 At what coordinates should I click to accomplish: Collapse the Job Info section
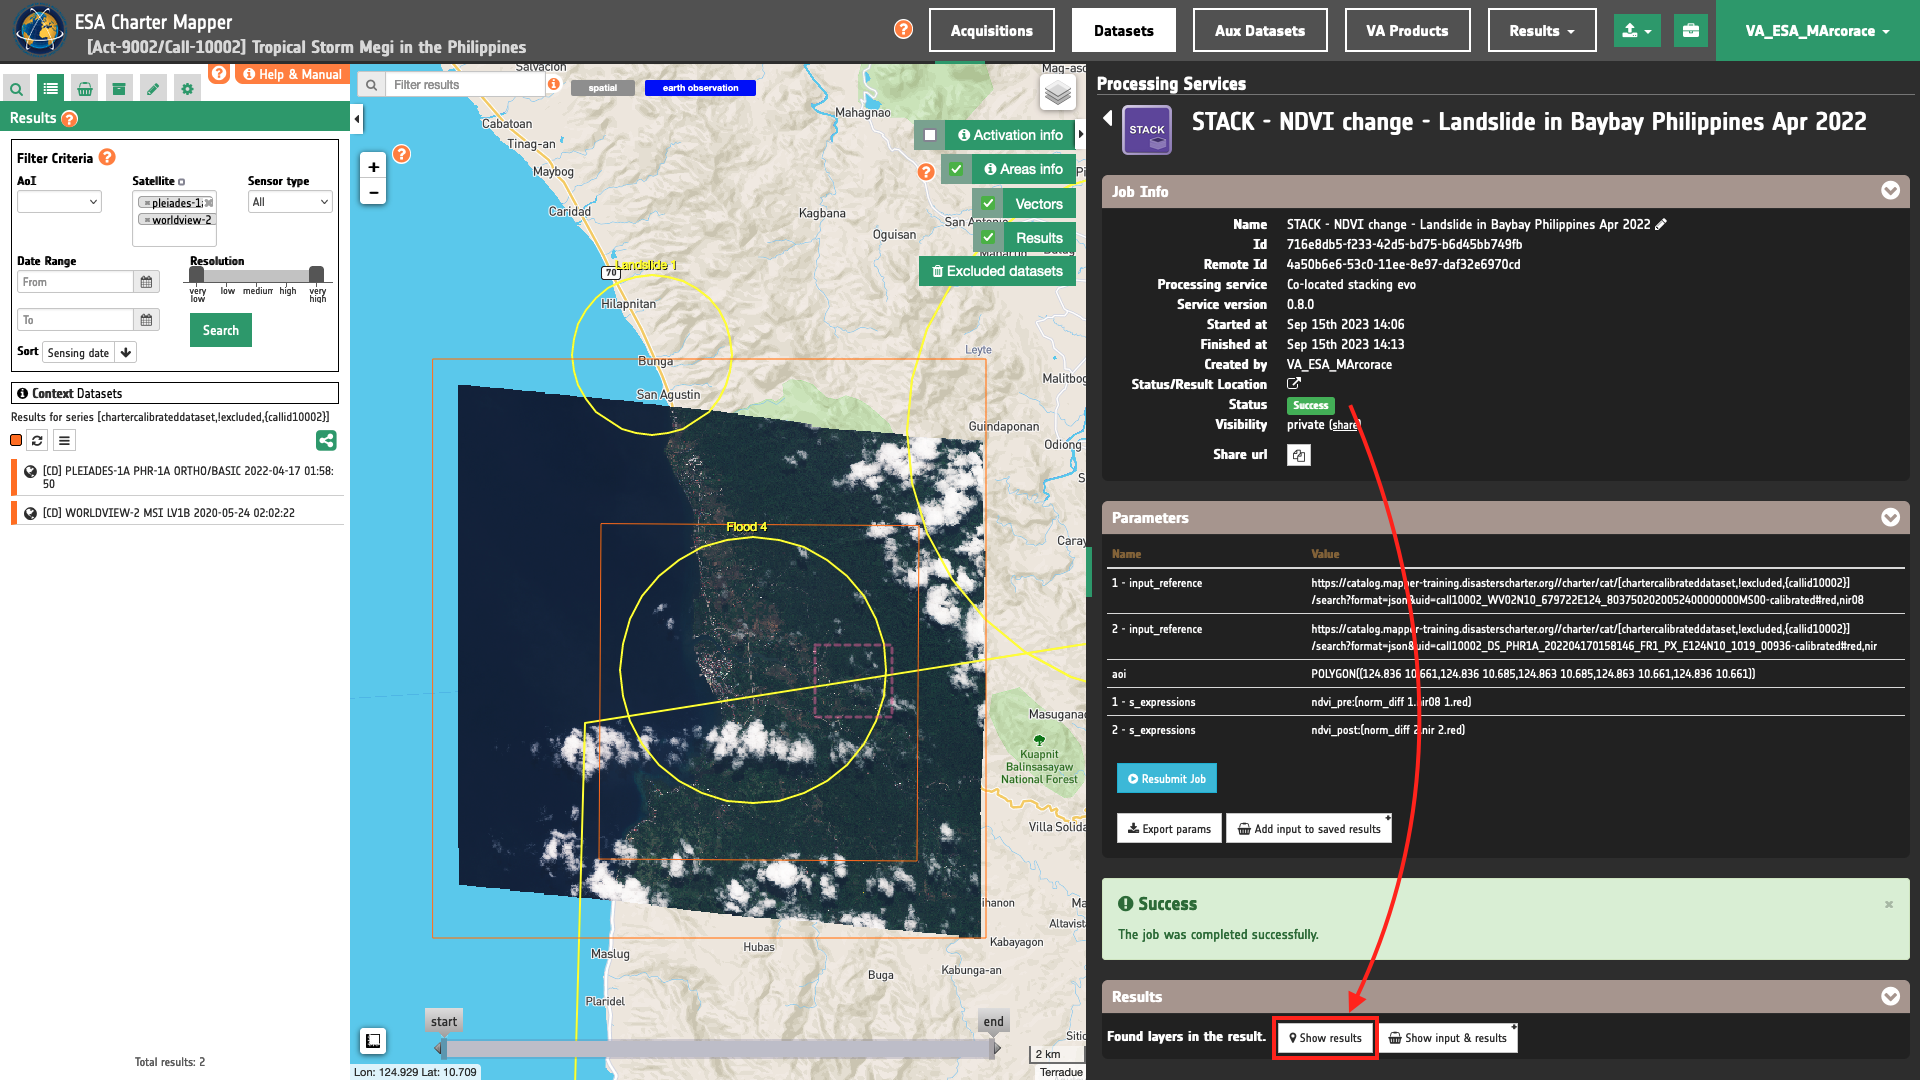click(1890, 191)
